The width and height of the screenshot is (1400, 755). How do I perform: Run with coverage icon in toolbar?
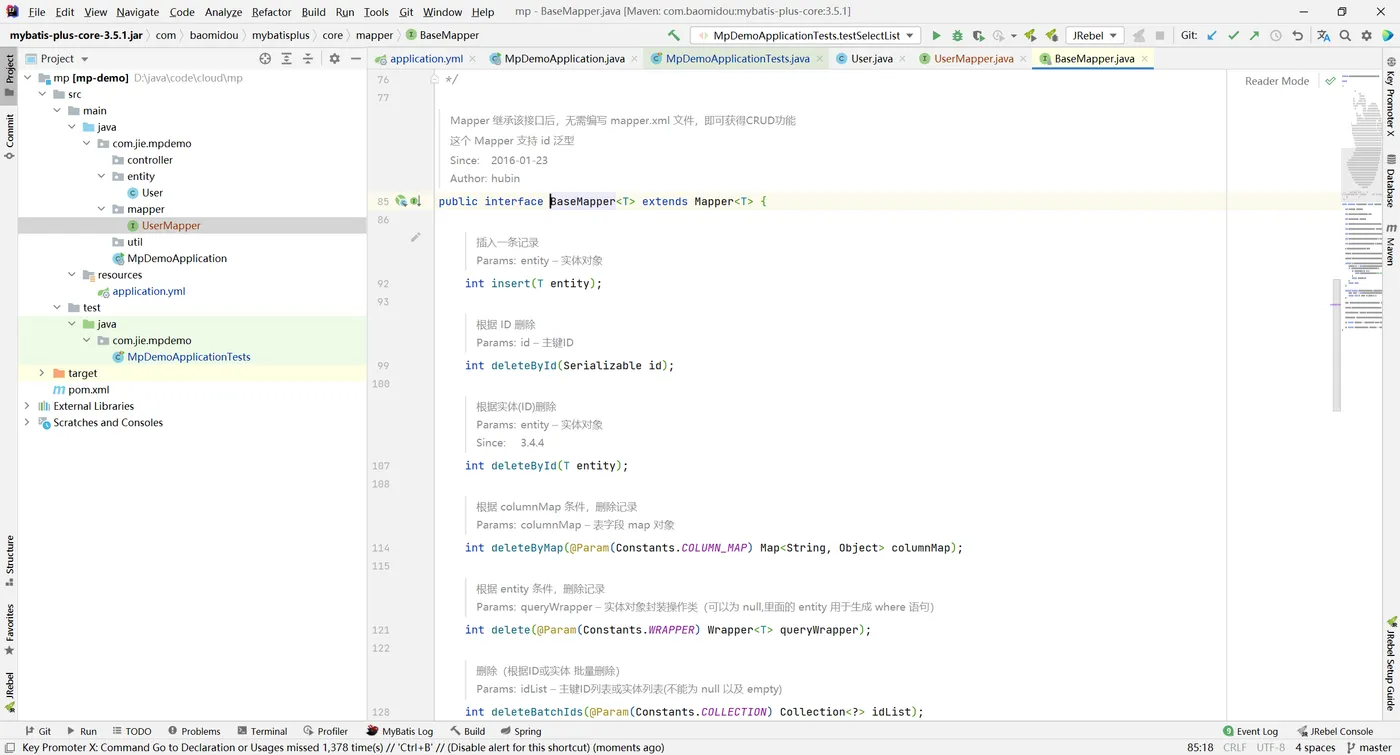(978, 35)
